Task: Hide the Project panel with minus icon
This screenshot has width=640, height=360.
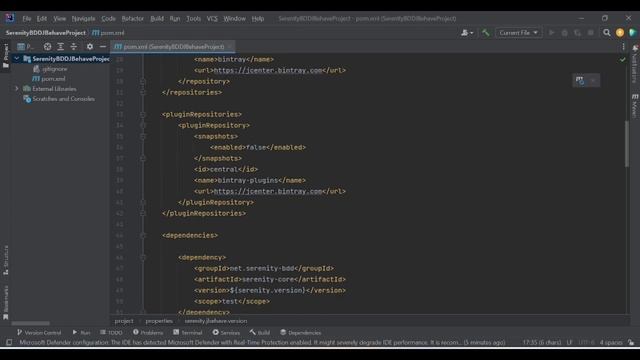Action: [103, 47]
